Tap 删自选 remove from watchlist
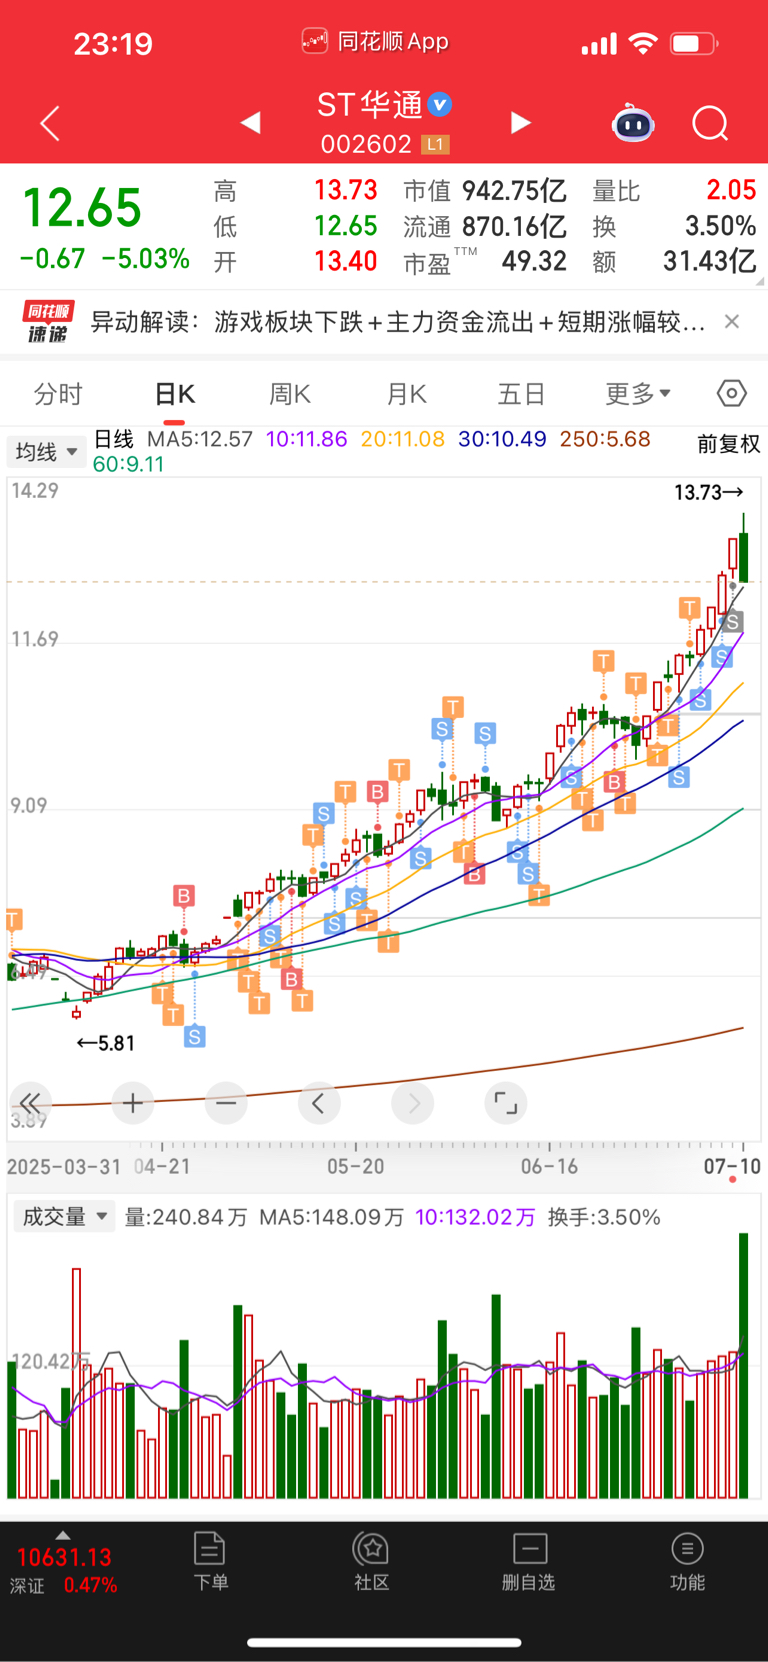 pyautogui.click(x=528, y=1561)
